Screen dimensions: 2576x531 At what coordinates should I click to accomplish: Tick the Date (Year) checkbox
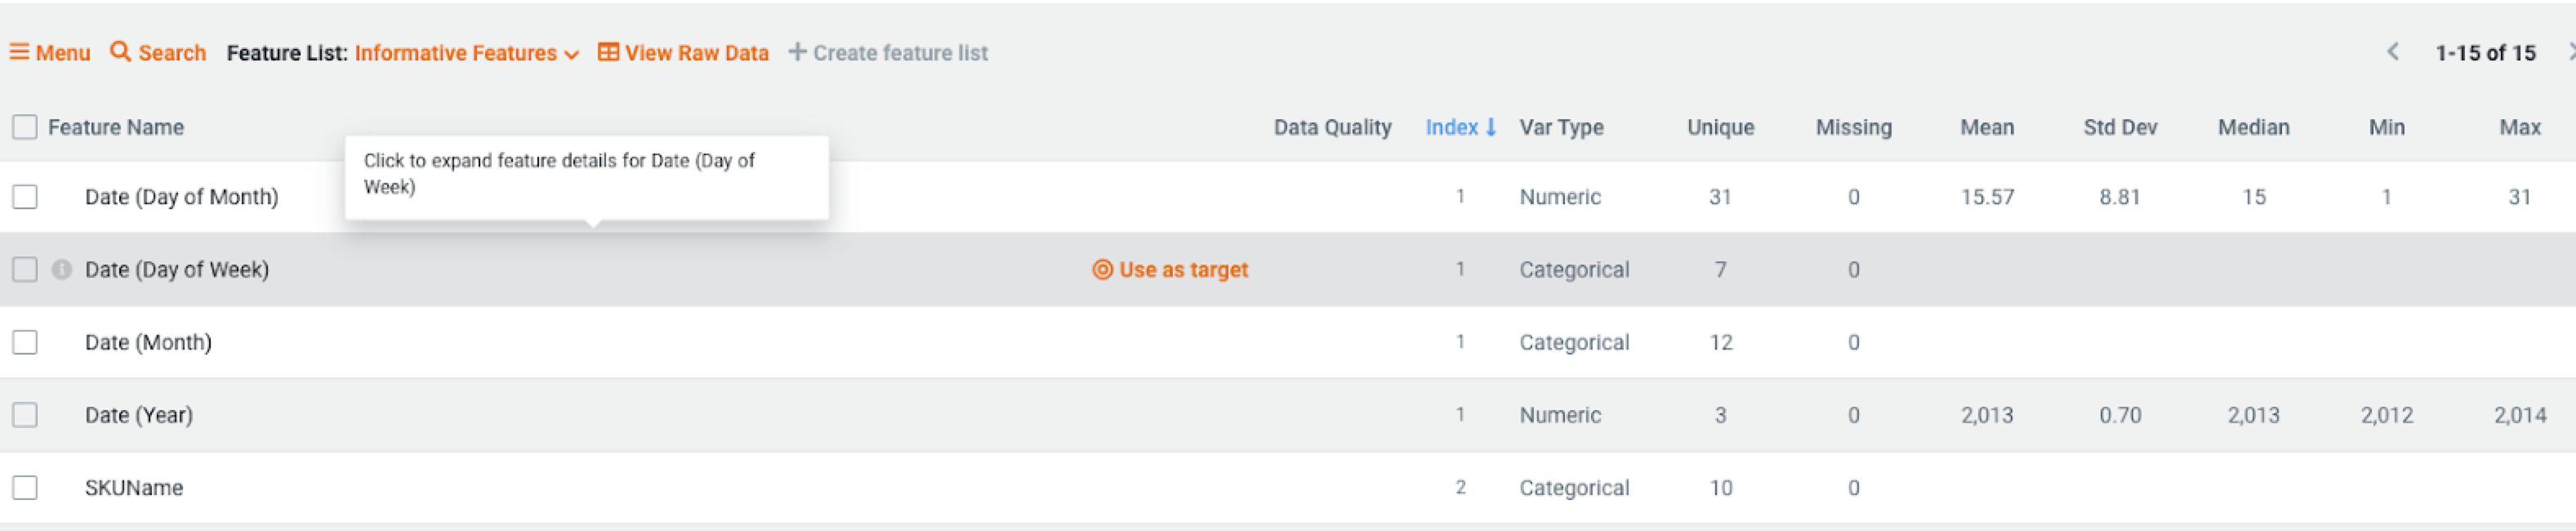25,415
